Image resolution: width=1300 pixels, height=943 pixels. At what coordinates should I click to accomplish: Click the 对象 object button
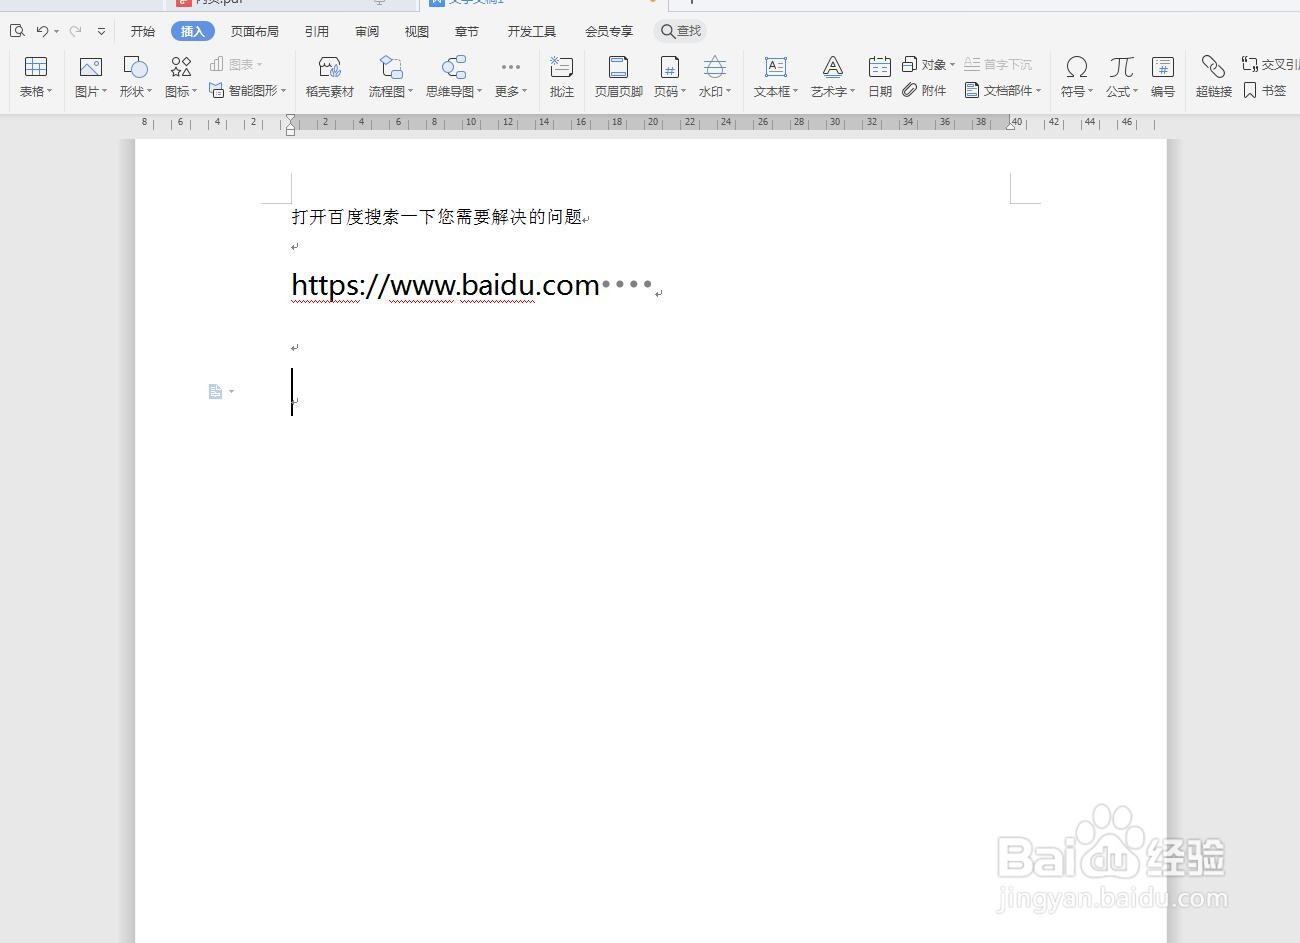click(x=928, y=64)
